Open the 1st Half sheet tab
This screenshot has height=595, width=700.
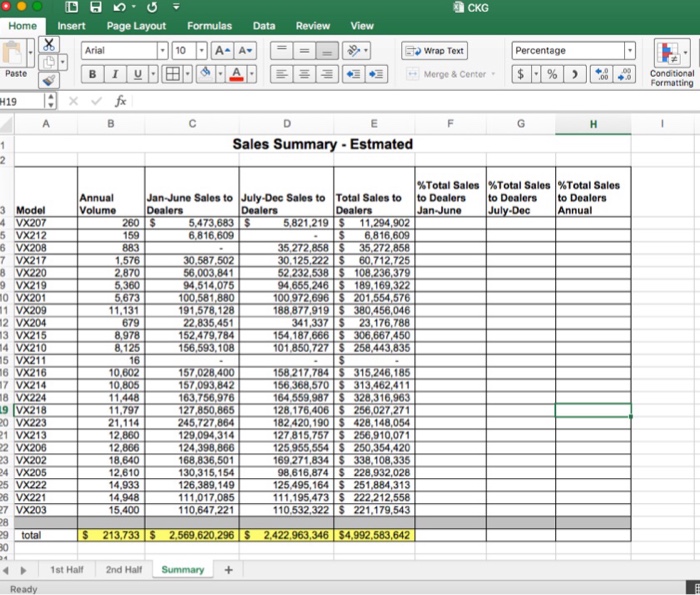[x=67, y=569]
